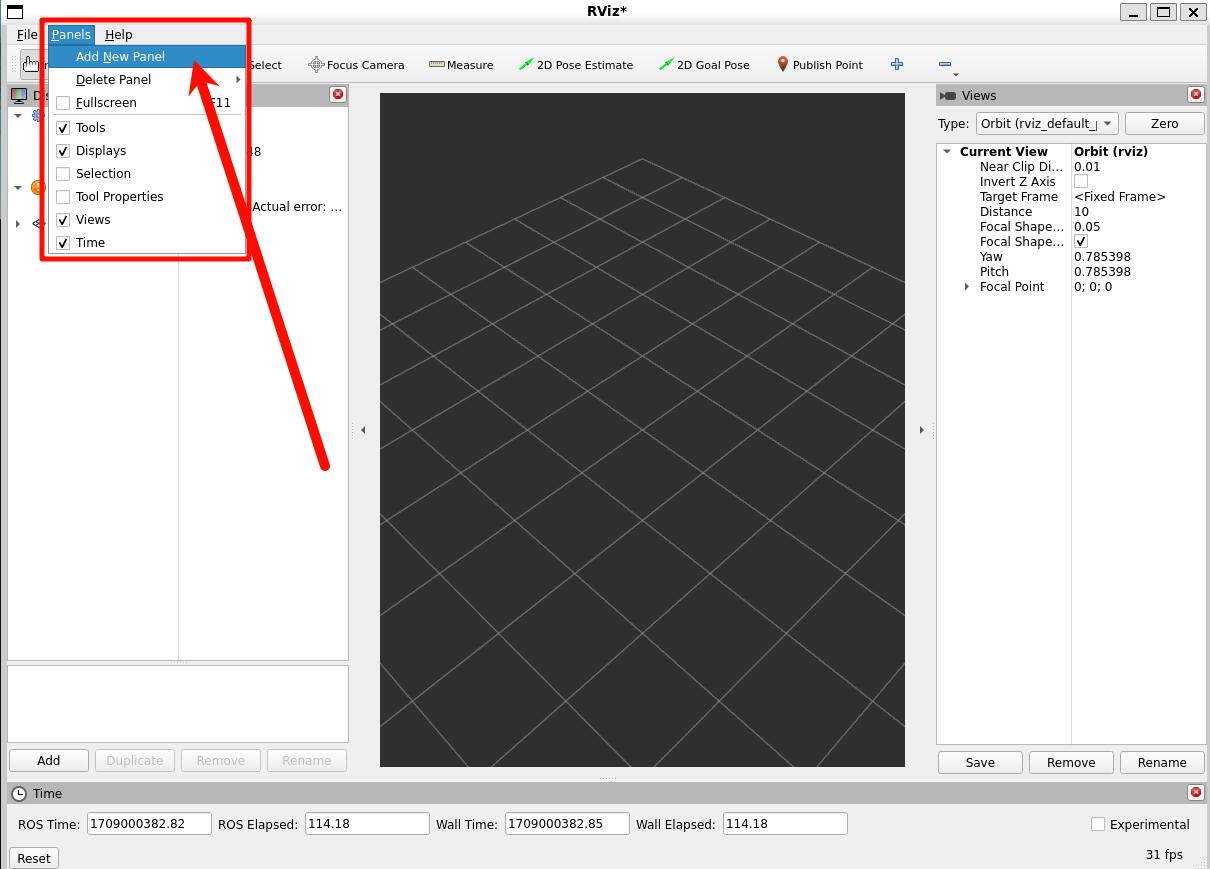This screenshot has width=1210, height=869.
Task: Check the Tool Properties panel option
Action: pos(63,197)
